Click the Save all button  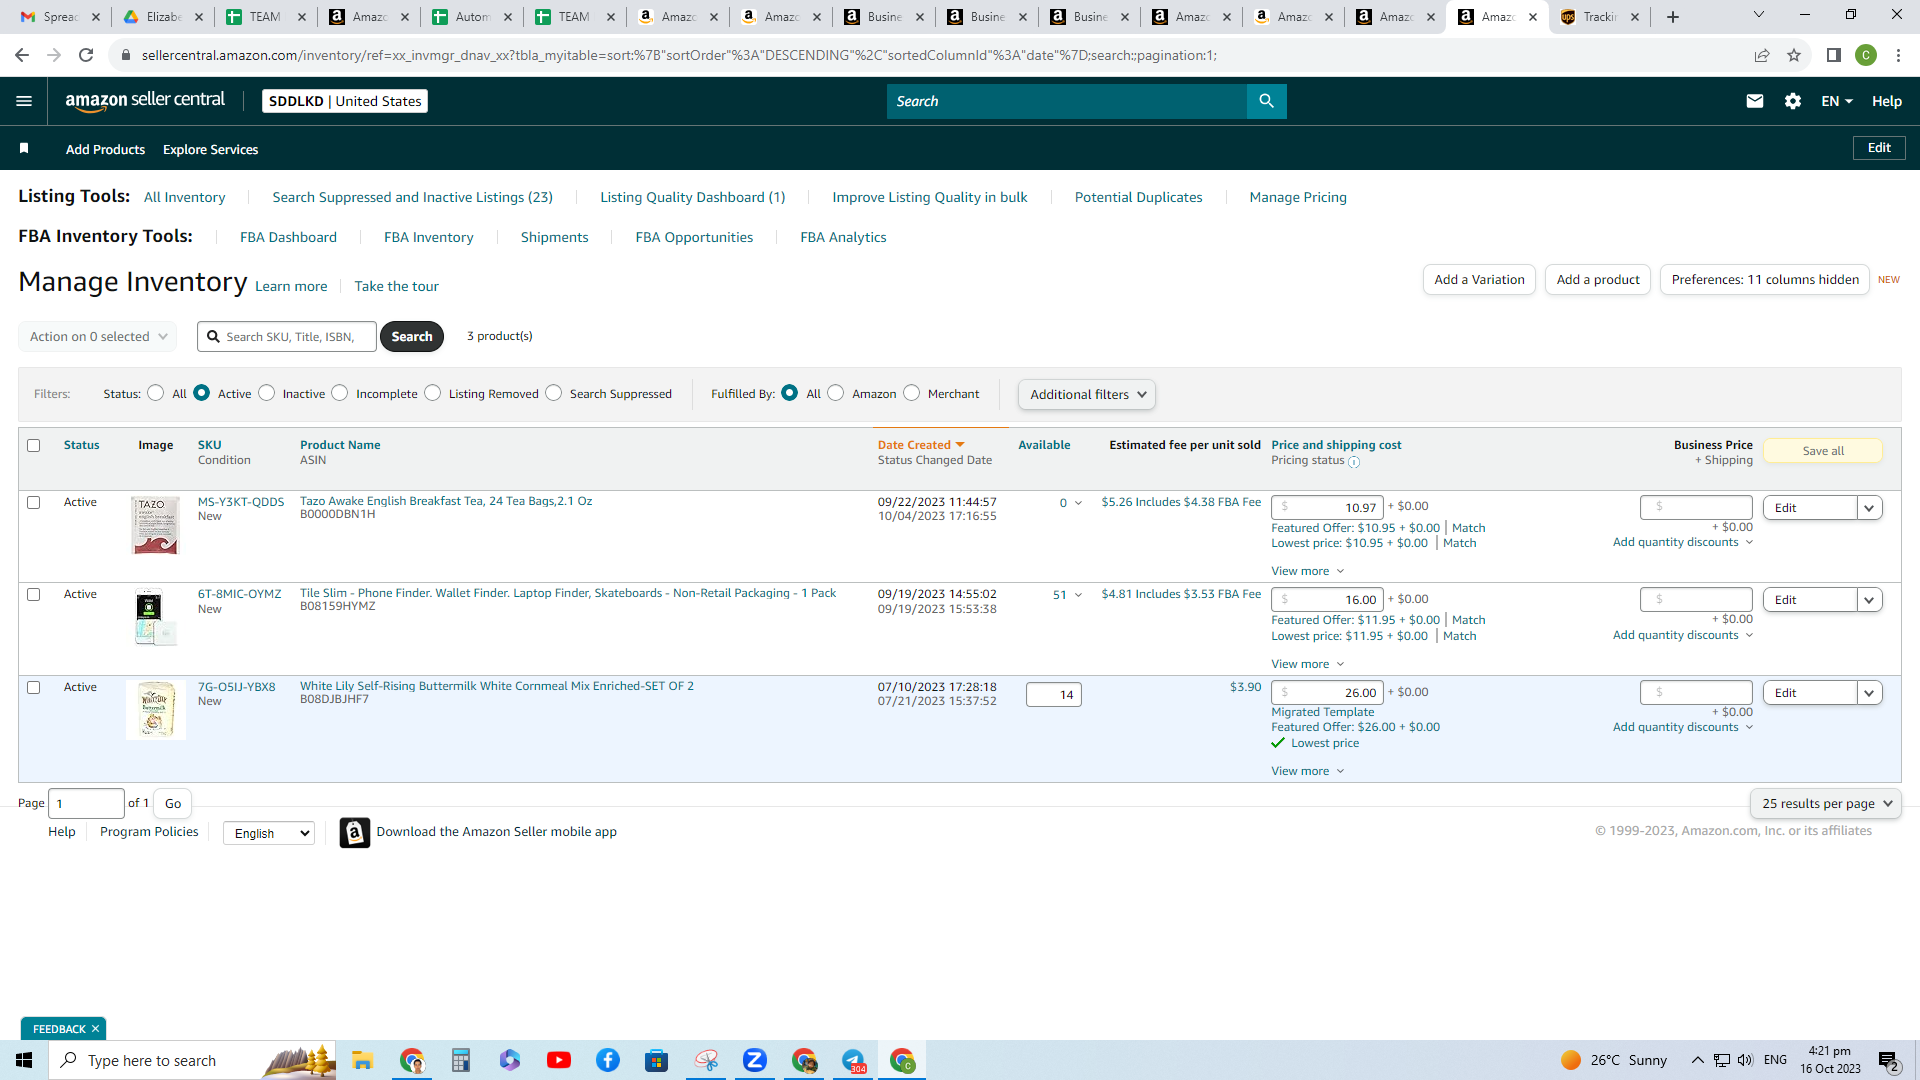tap(1823, 451)
